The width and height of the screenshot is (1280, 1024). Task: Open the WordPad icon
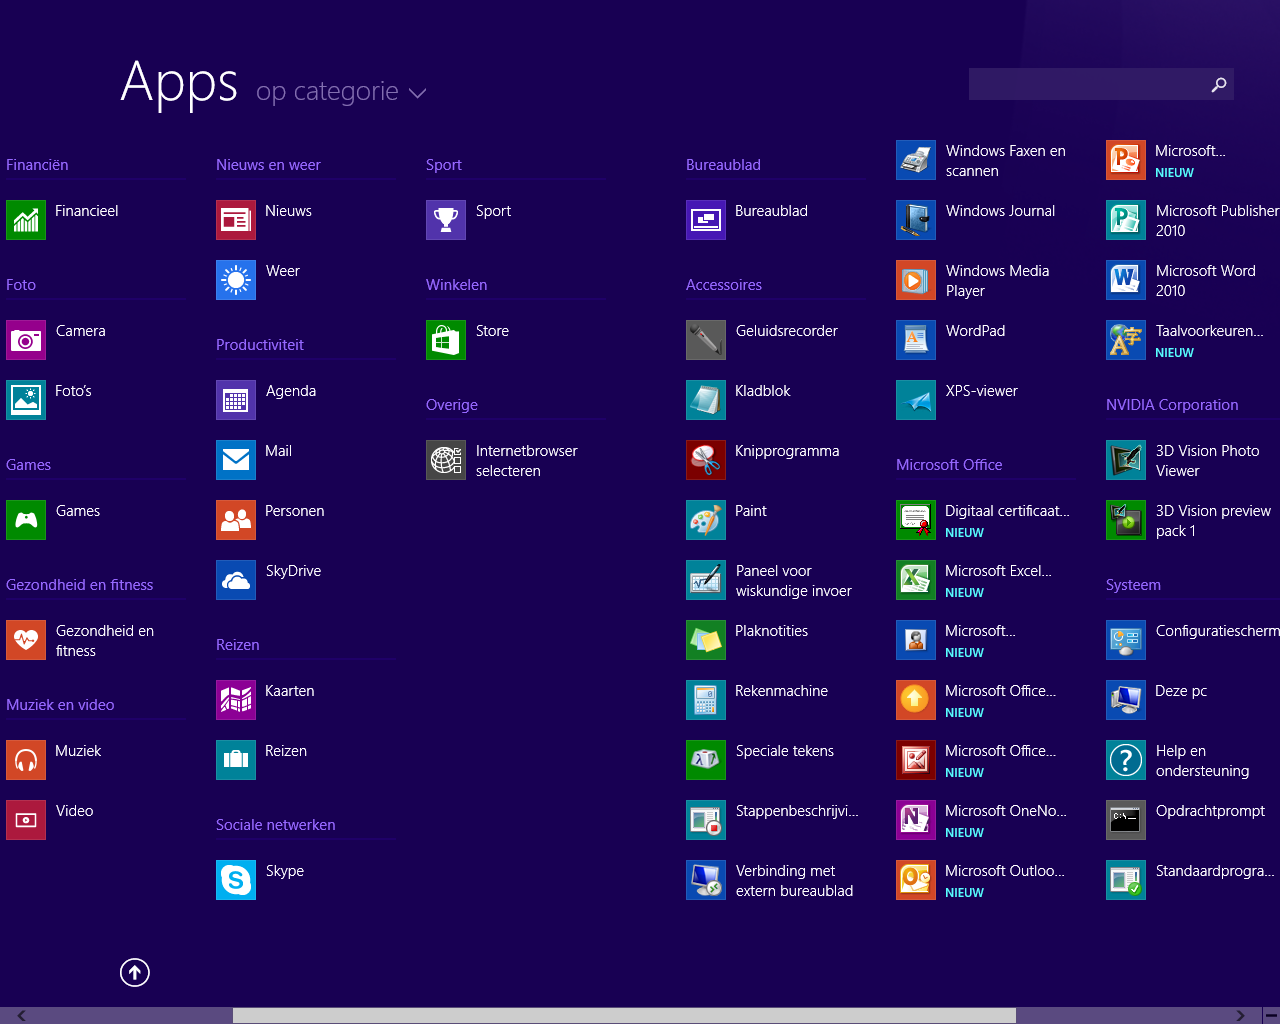(x=916, y=340)
